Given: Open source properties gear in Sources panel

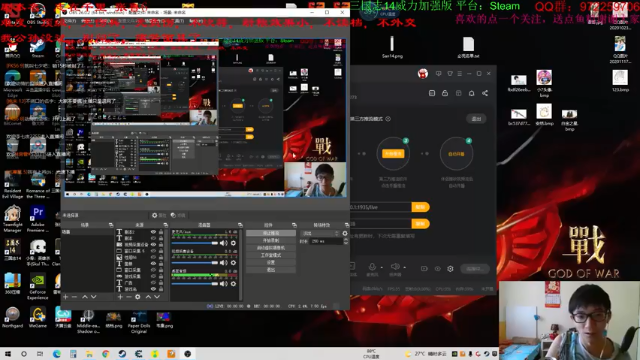Looking at the screenshot, I should (138, 297).
